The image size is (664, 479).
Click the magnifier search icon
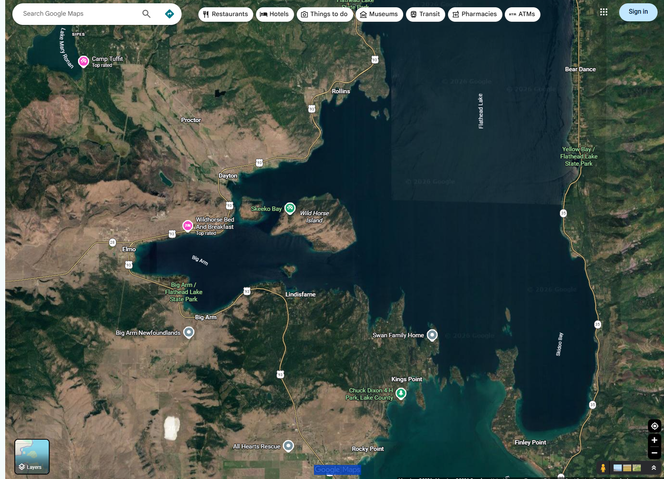[146, 14]
